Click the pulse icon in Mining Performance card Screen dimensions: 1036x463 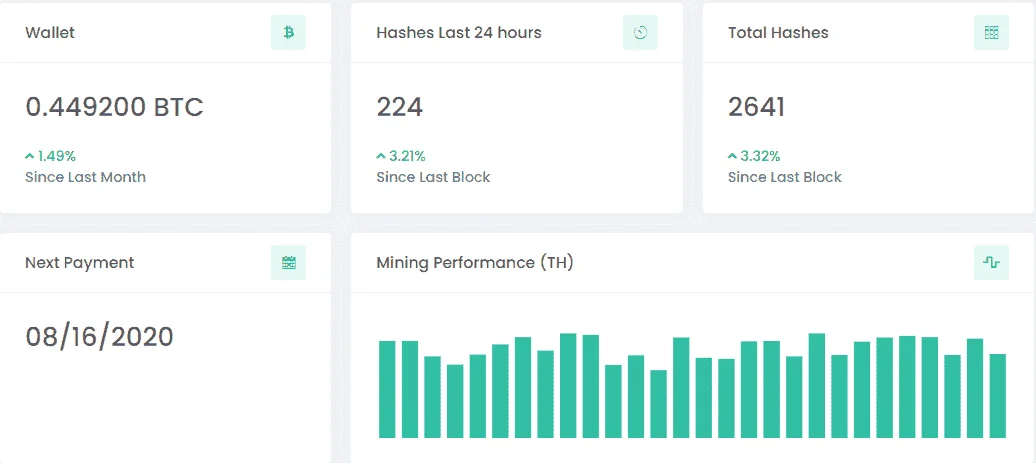tap(991, 262)
